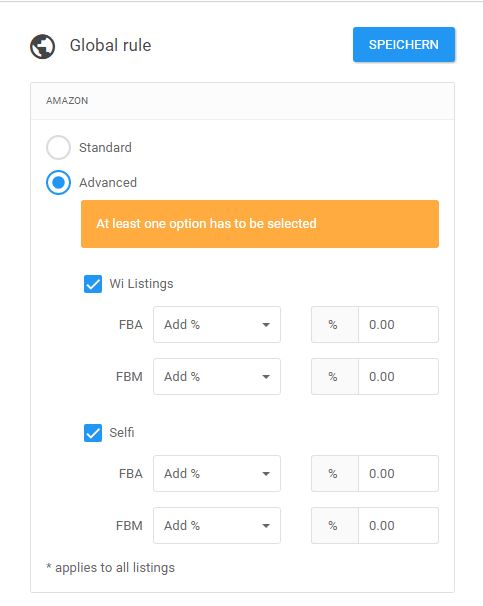Click the Wi Listings FBA percent value field
Screen dimensions: 483x606
pyautogui.click(x=398, y=325)
